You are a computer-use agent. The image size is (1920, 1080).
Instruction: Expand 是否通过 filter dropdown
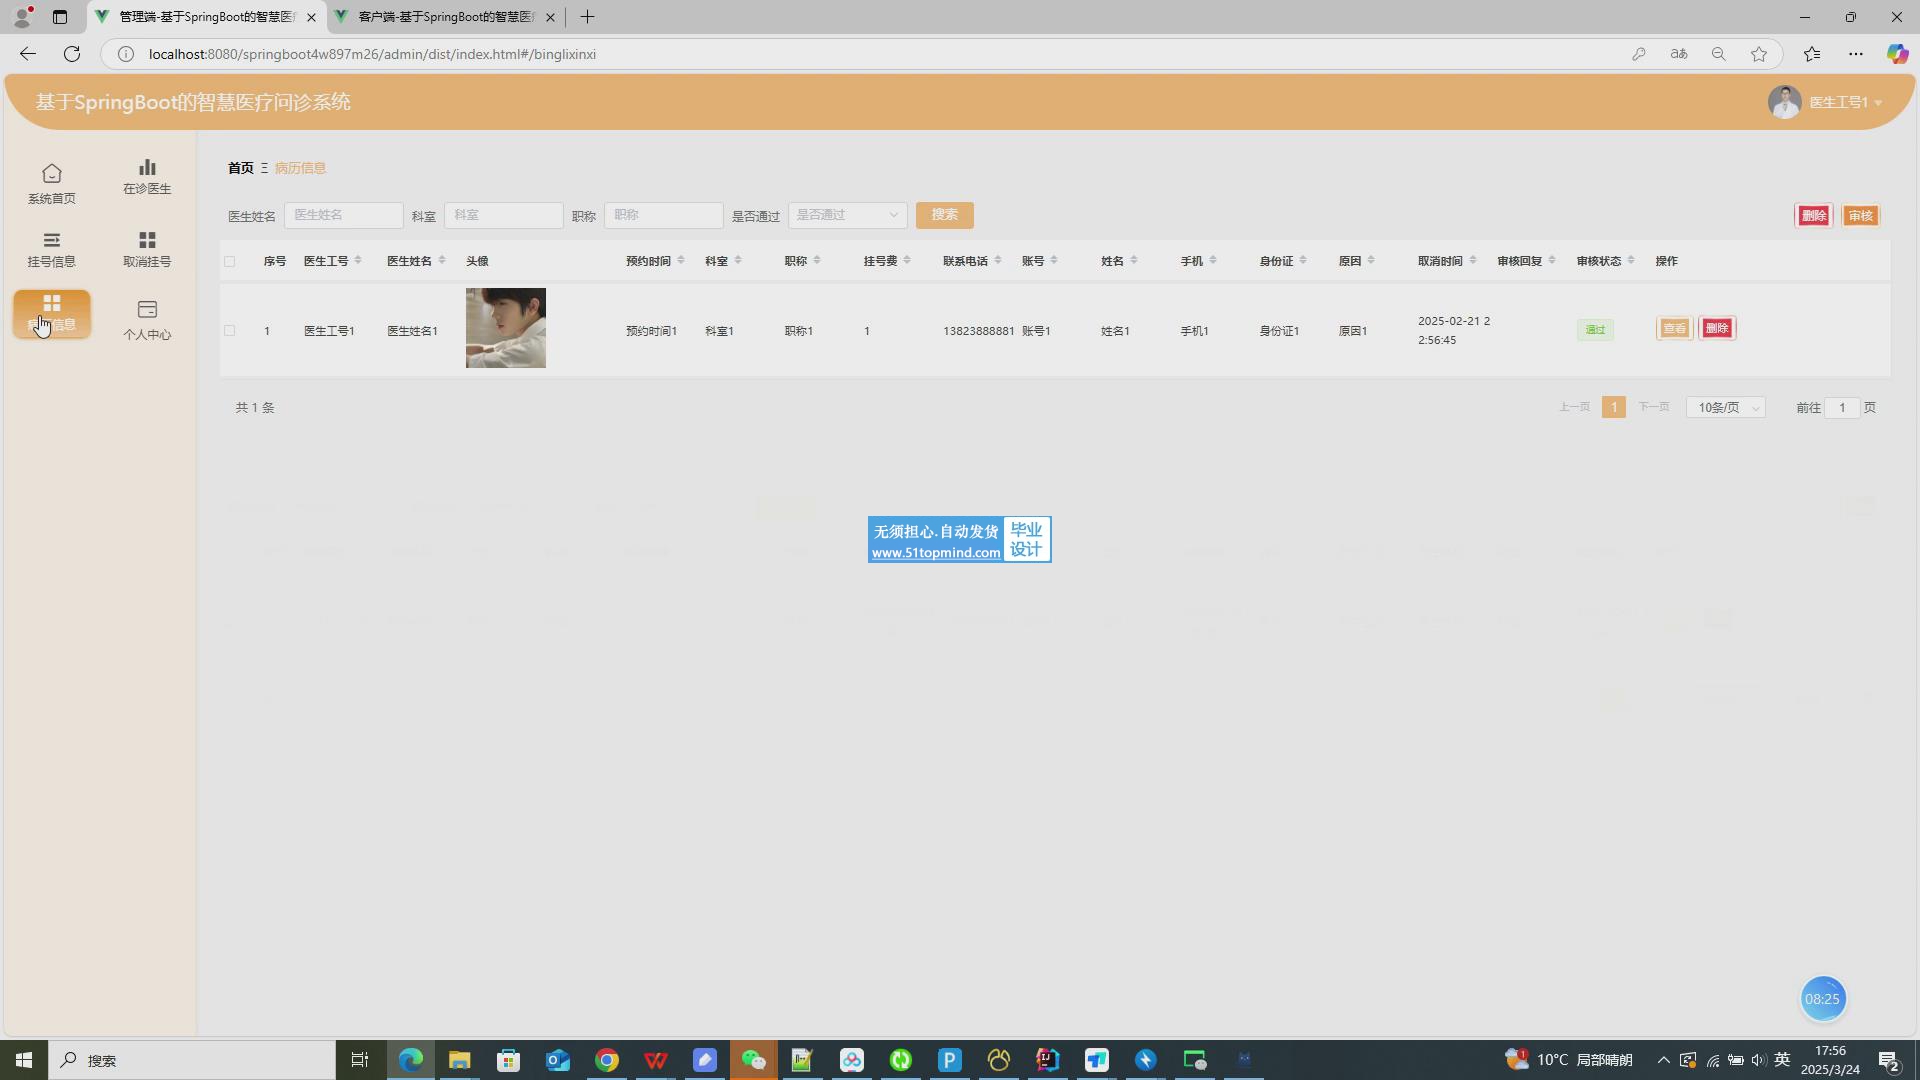pyautogui.click(x=847, y=215)
